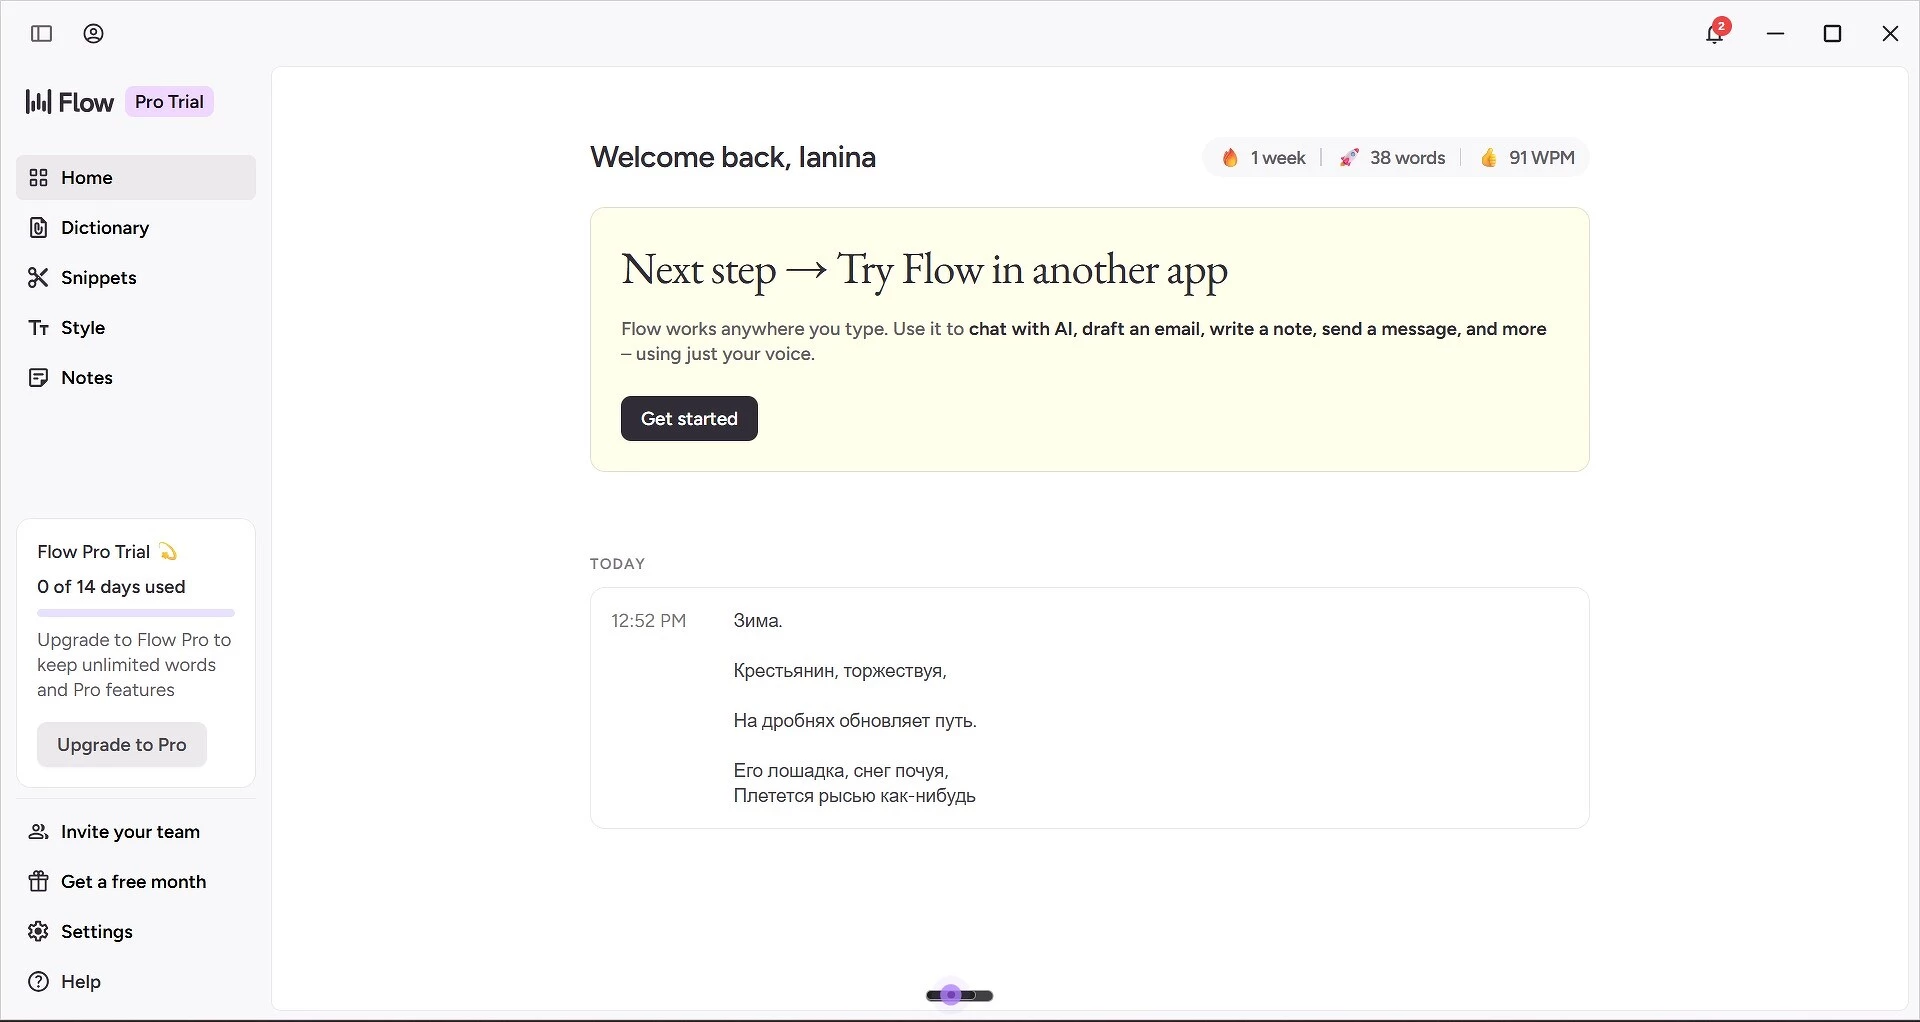Open the account profile icon
This screenshot has height=1022, width=1920.
tap(93, 34)
